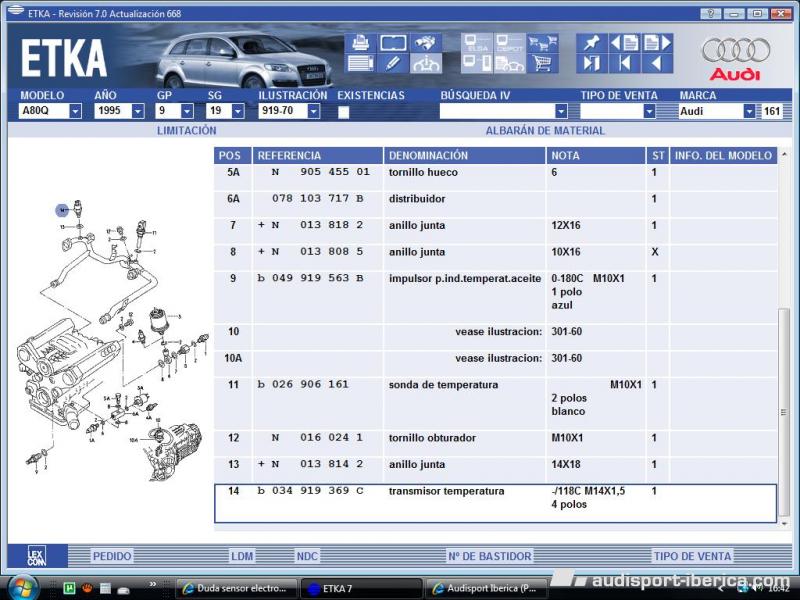Click reference N 013 818 2
Image resolution: width=800 pixels, height=600 pixels.
point(317,225)
